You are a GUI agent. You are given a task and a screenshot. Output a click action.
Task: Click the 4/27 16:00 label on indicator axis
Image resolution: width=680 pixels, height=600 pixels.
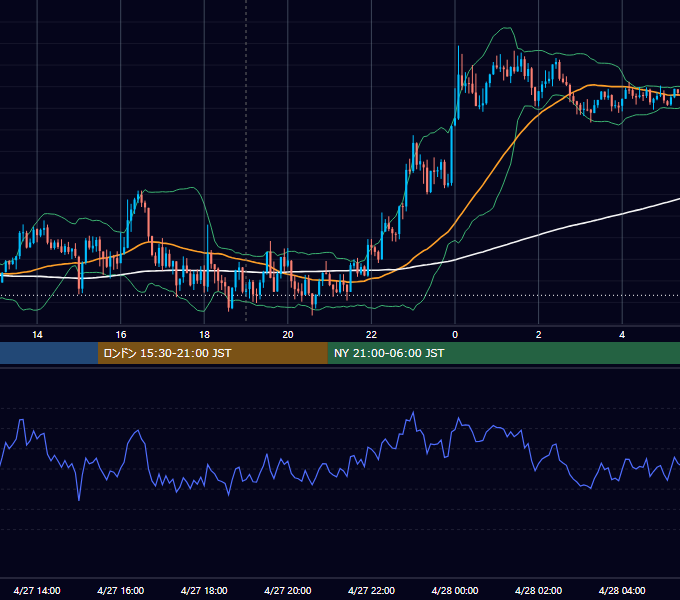pos(121,590)
